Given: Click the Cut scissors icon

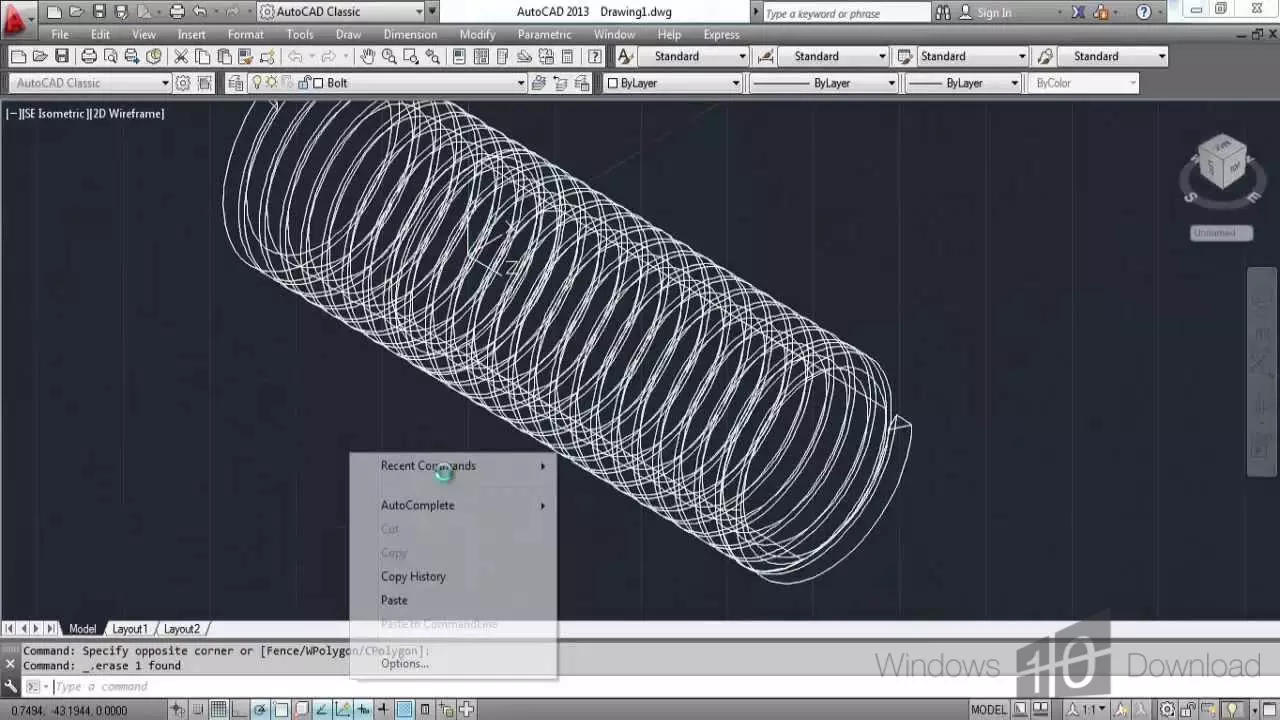Looking at the screenshot, I should tap(181, 56).
